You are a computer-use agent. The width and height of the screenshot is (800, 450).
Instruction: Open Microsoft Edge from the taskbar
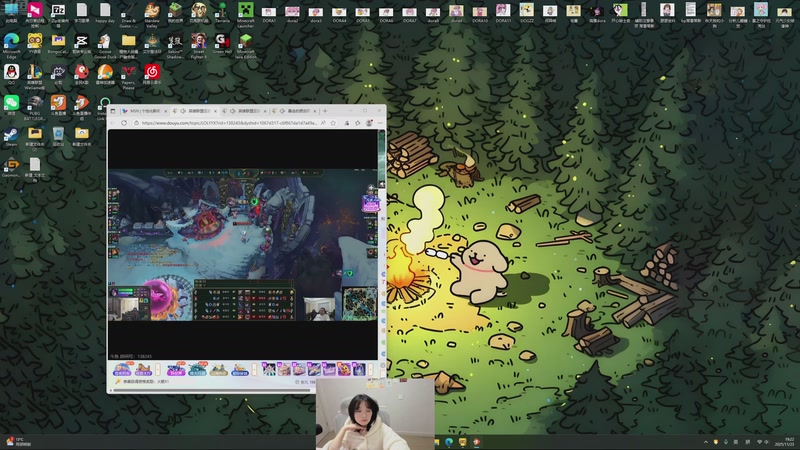pos(449,442)
